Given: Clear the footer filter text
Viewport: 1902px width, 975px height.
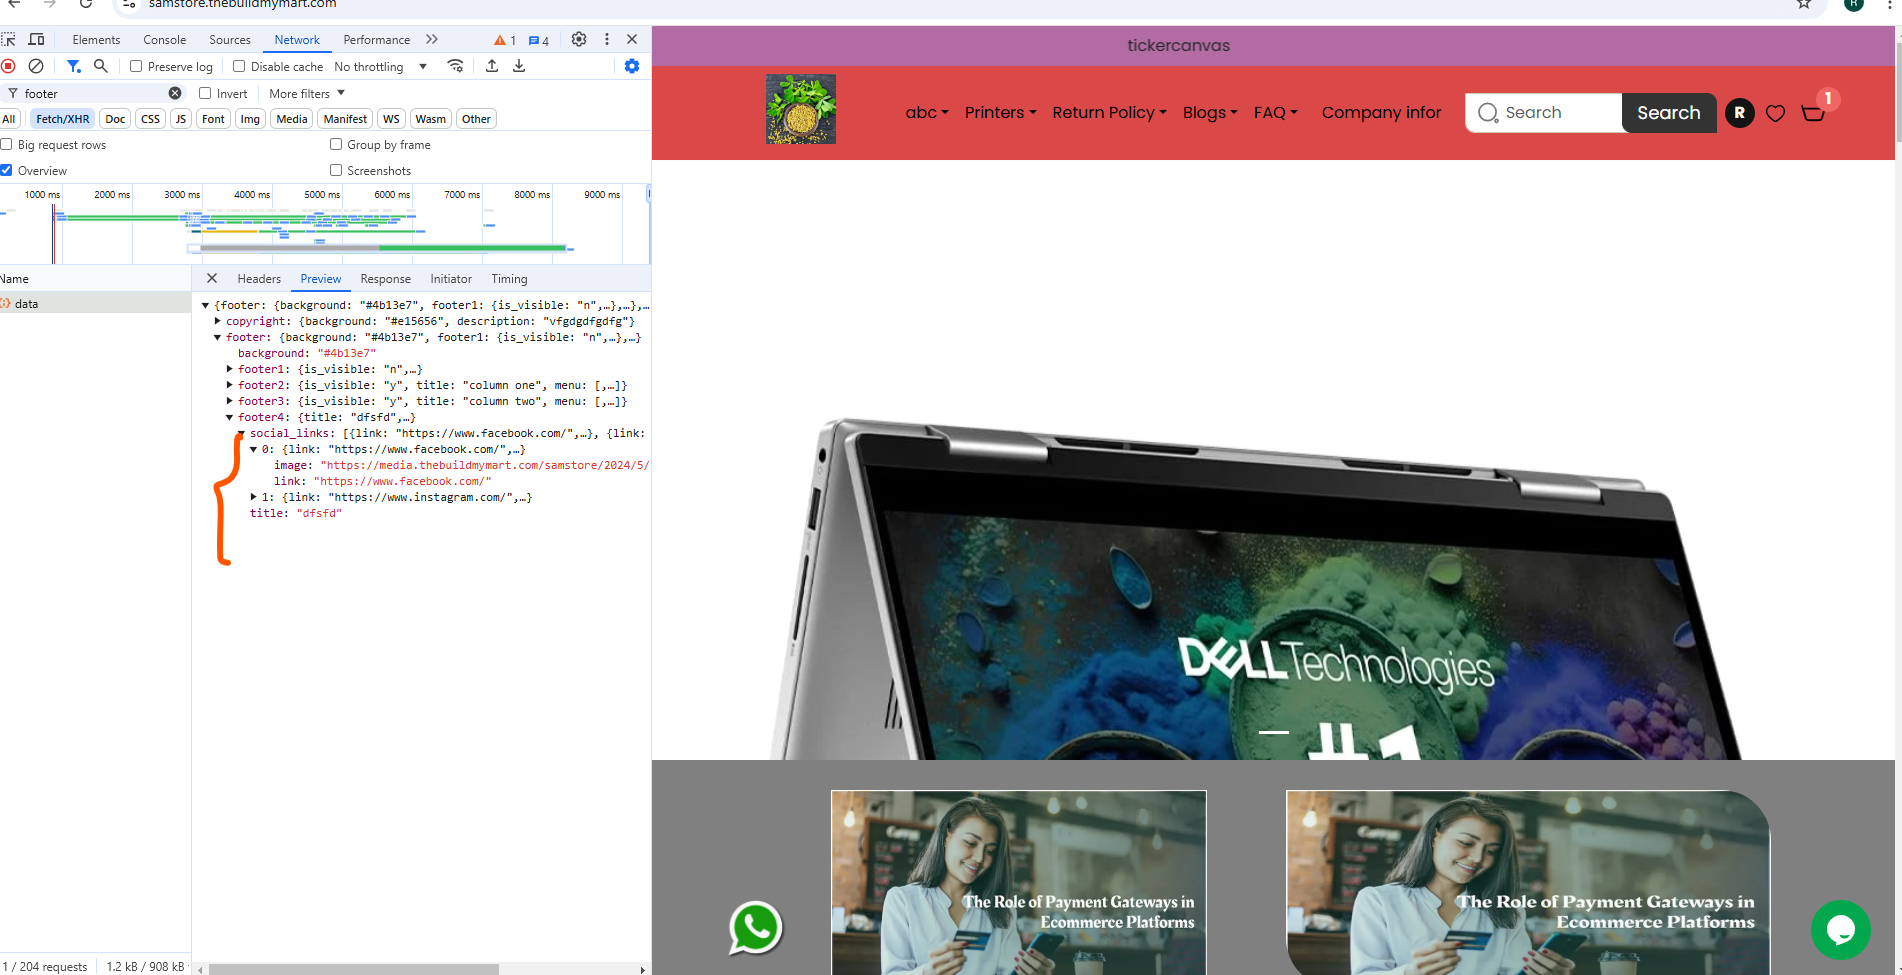Looking at the screenshot, I should pyautogui.click(x=175, y=93).
